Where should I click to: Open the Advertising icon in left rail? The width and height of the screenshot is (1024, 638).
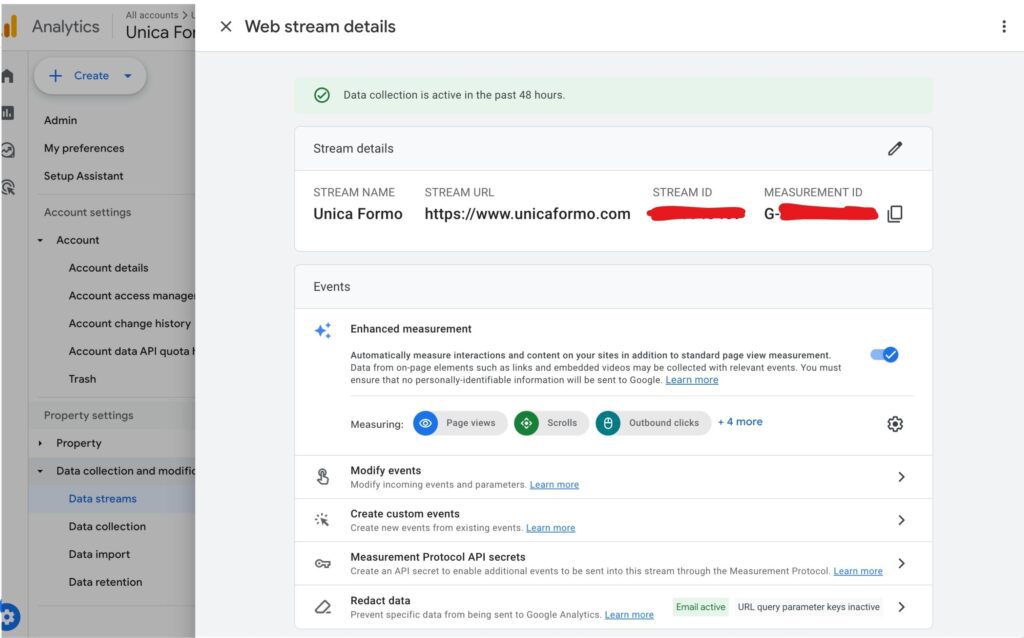point(8,187)
